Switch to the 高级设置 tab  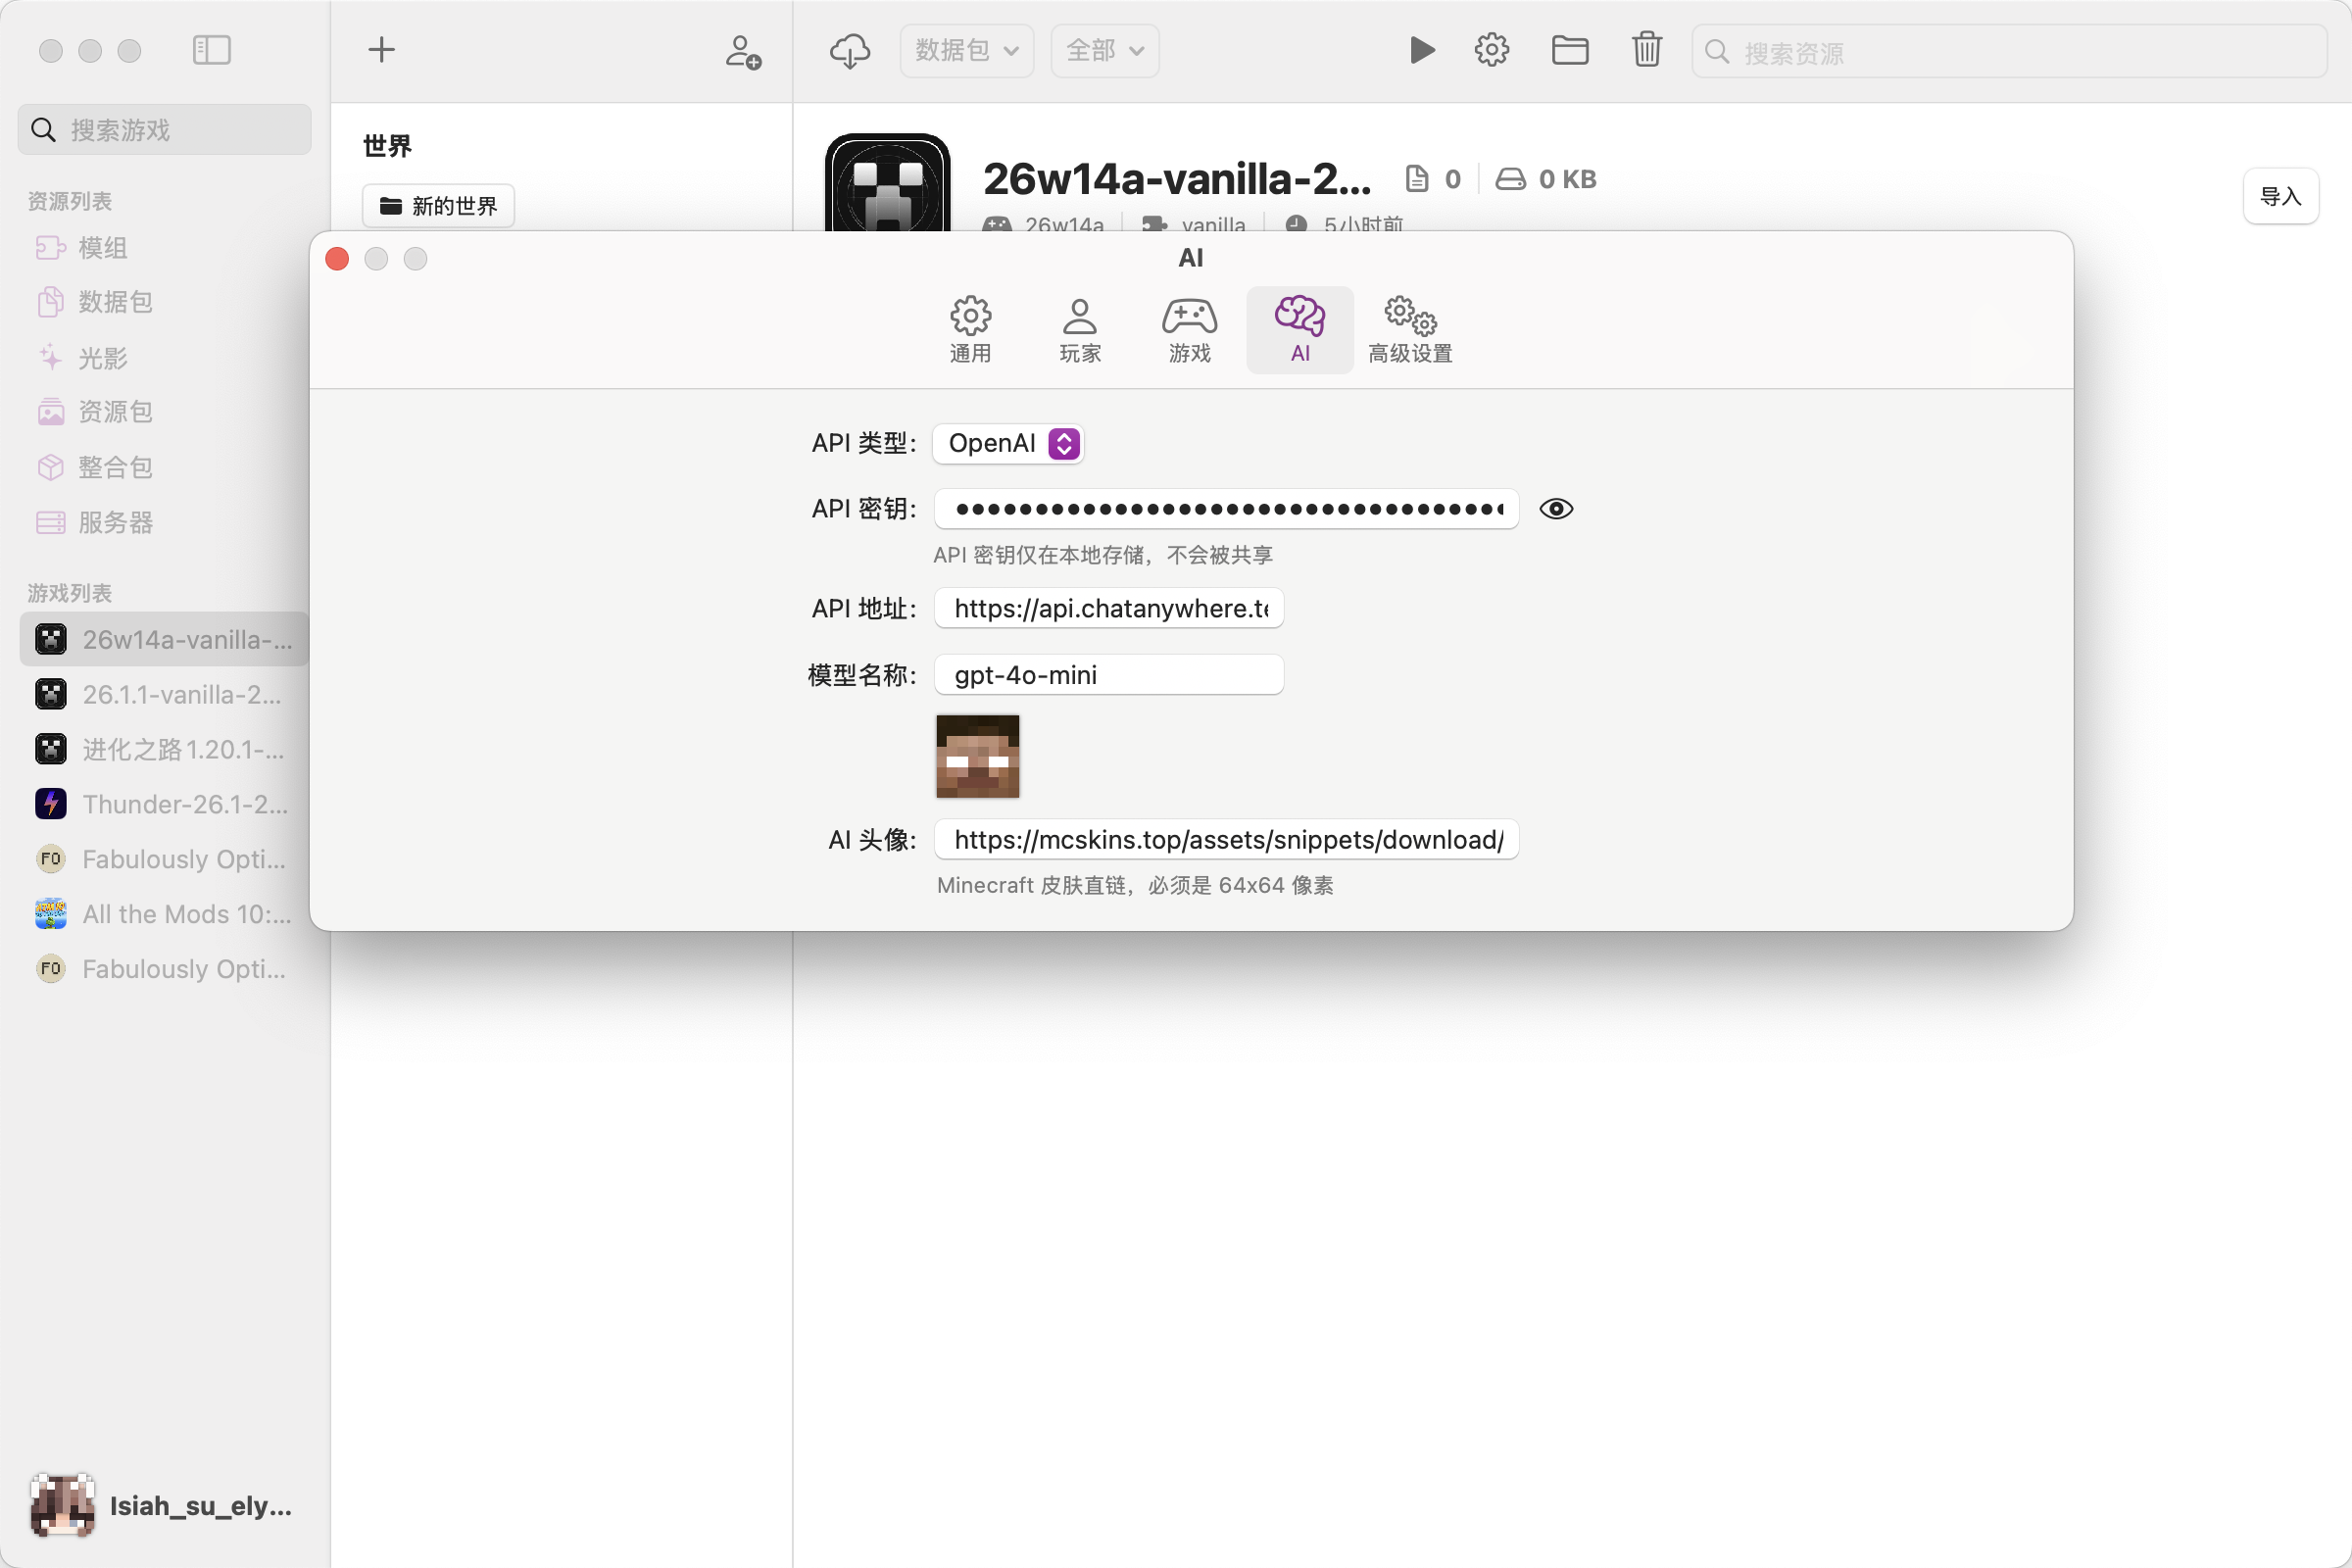(x=1409, y=329)
